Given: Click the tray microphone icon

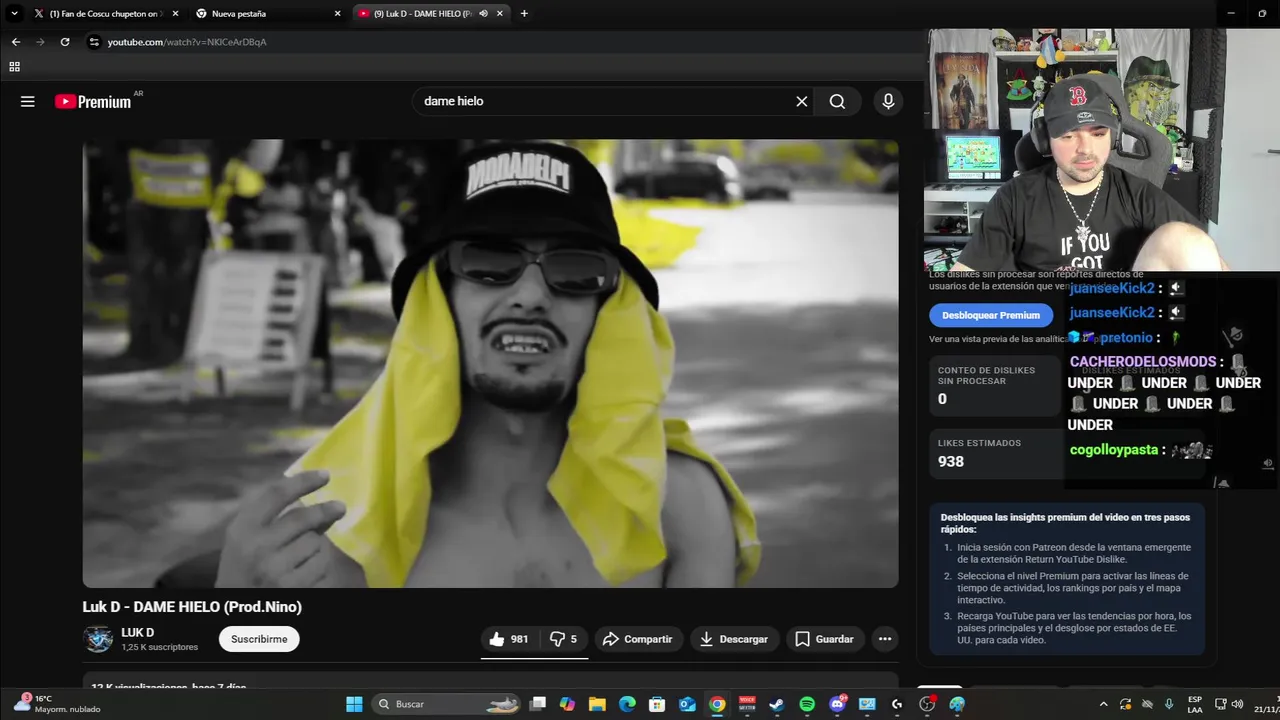Looking at the screenshot, I should (x=1169, y=704).
